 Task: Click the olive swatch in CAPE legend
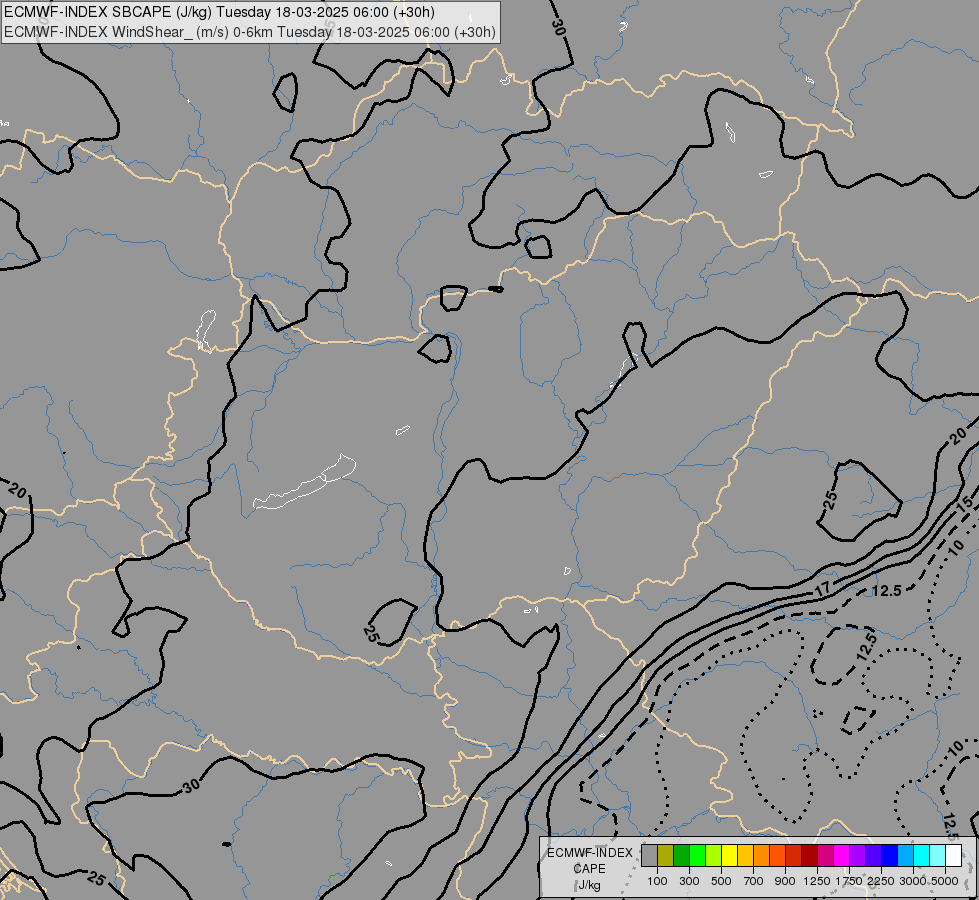(665, 855)
